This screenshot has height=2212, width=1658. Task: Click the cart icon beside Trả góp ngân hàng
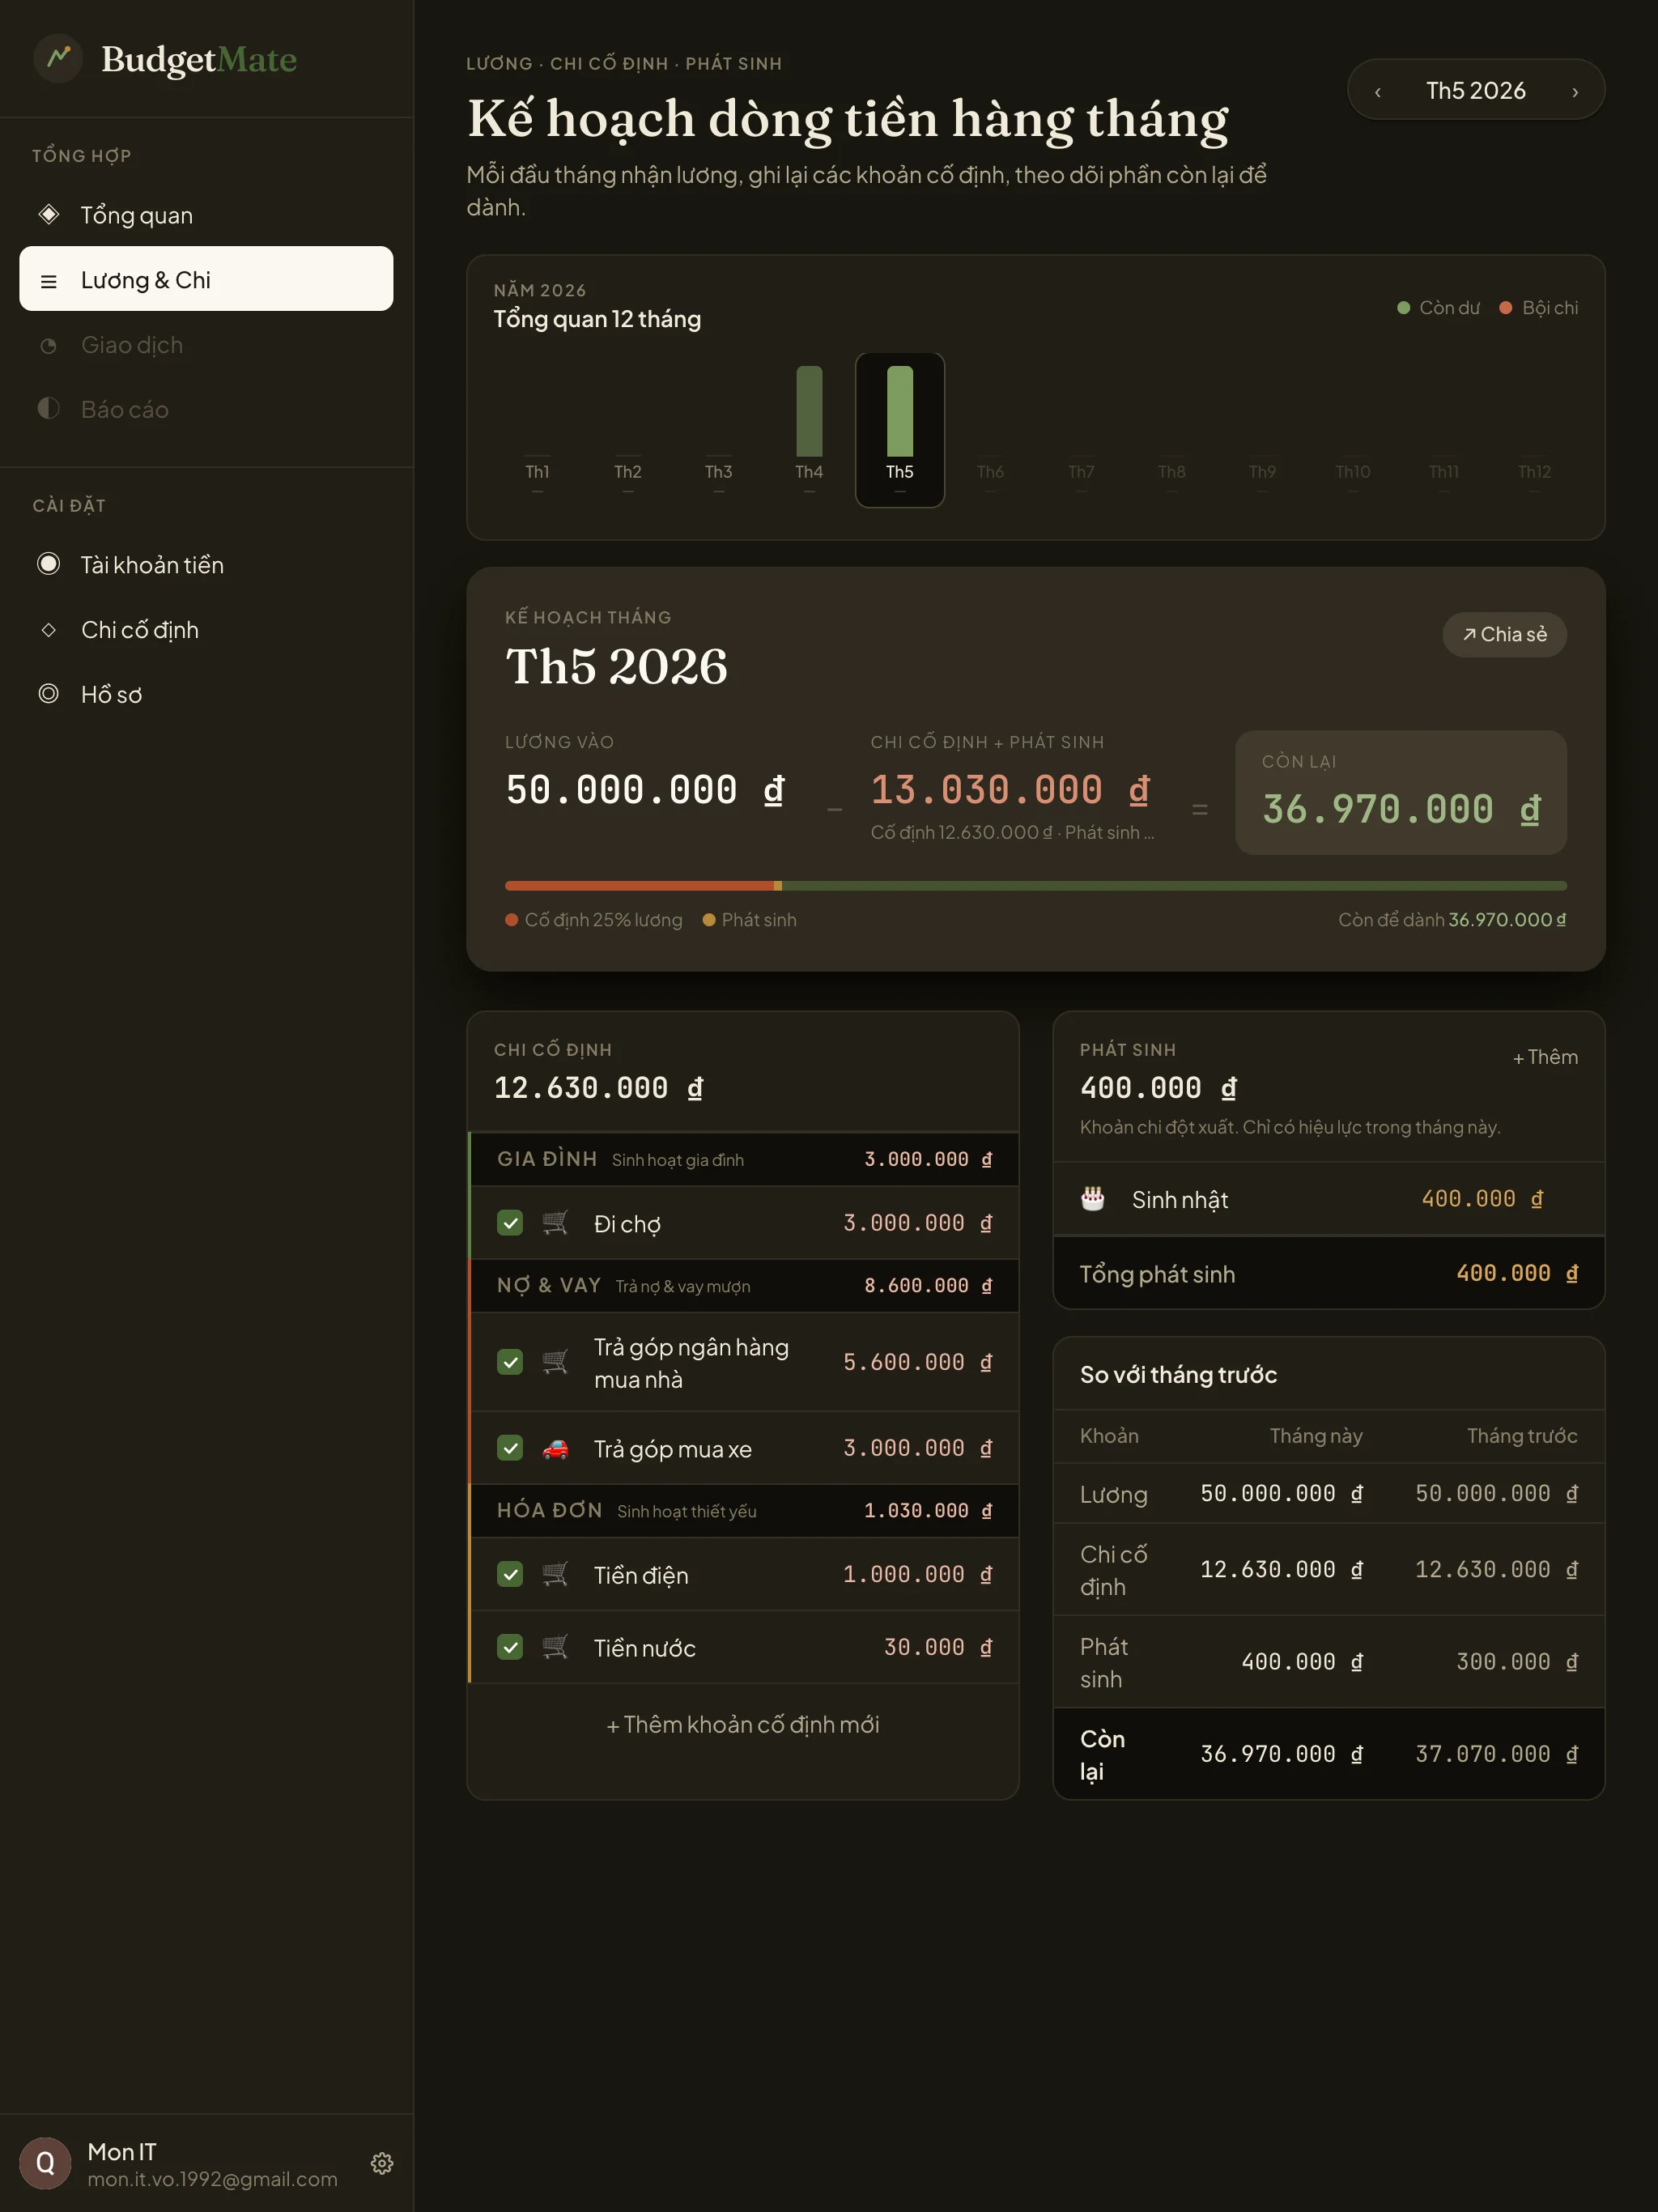coord(555,1362)
